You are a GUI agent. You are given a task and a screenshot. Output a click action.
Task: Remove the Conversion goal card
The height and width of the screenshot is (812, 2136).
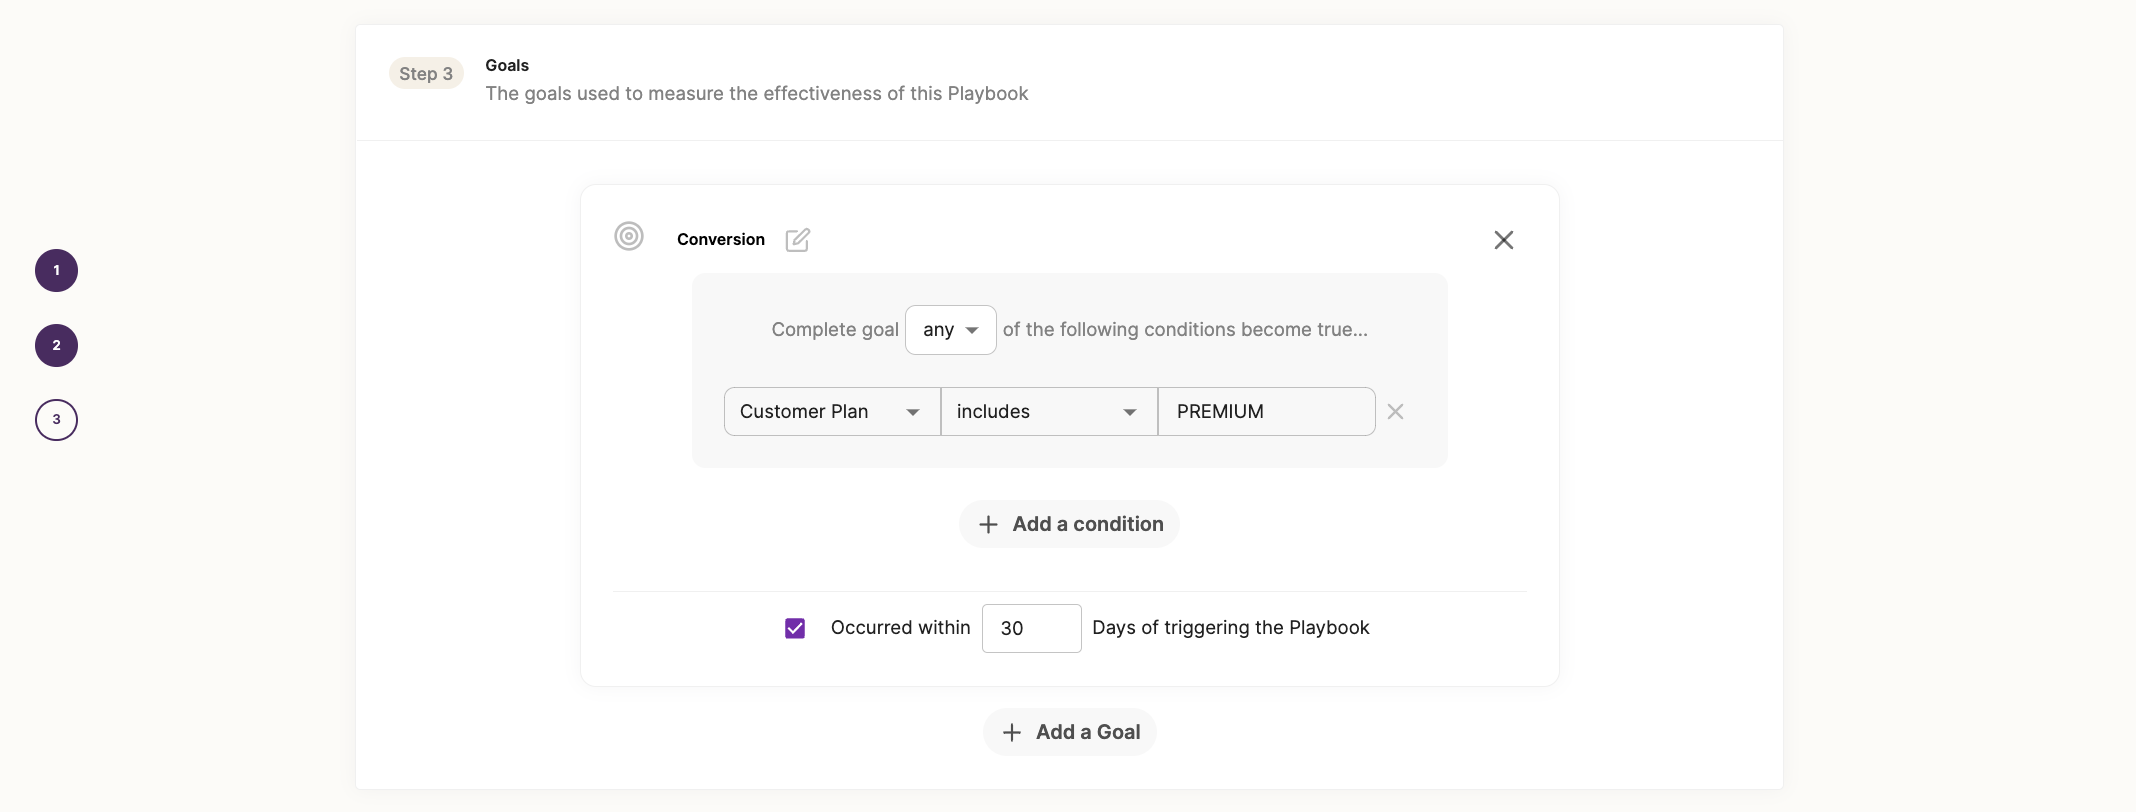coord(1503,240)
